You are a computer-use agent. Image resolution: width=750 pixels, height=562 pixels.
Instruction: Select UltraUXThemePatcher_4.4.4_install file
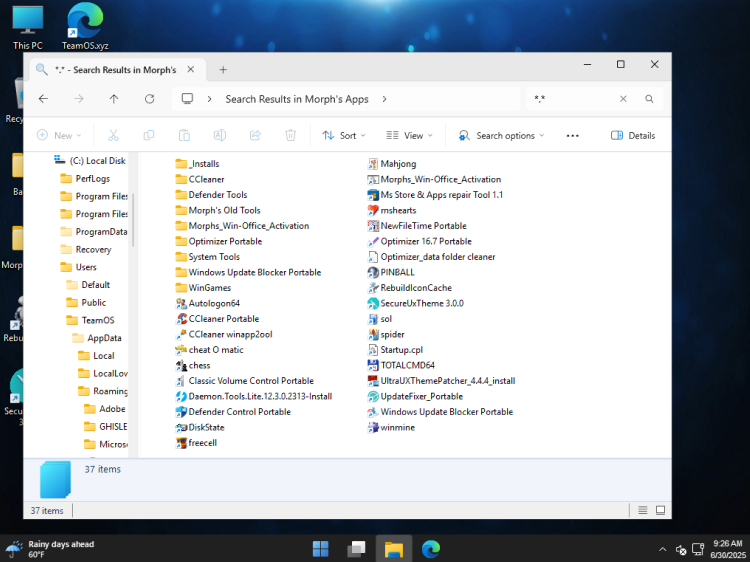(x=441, y=381)
